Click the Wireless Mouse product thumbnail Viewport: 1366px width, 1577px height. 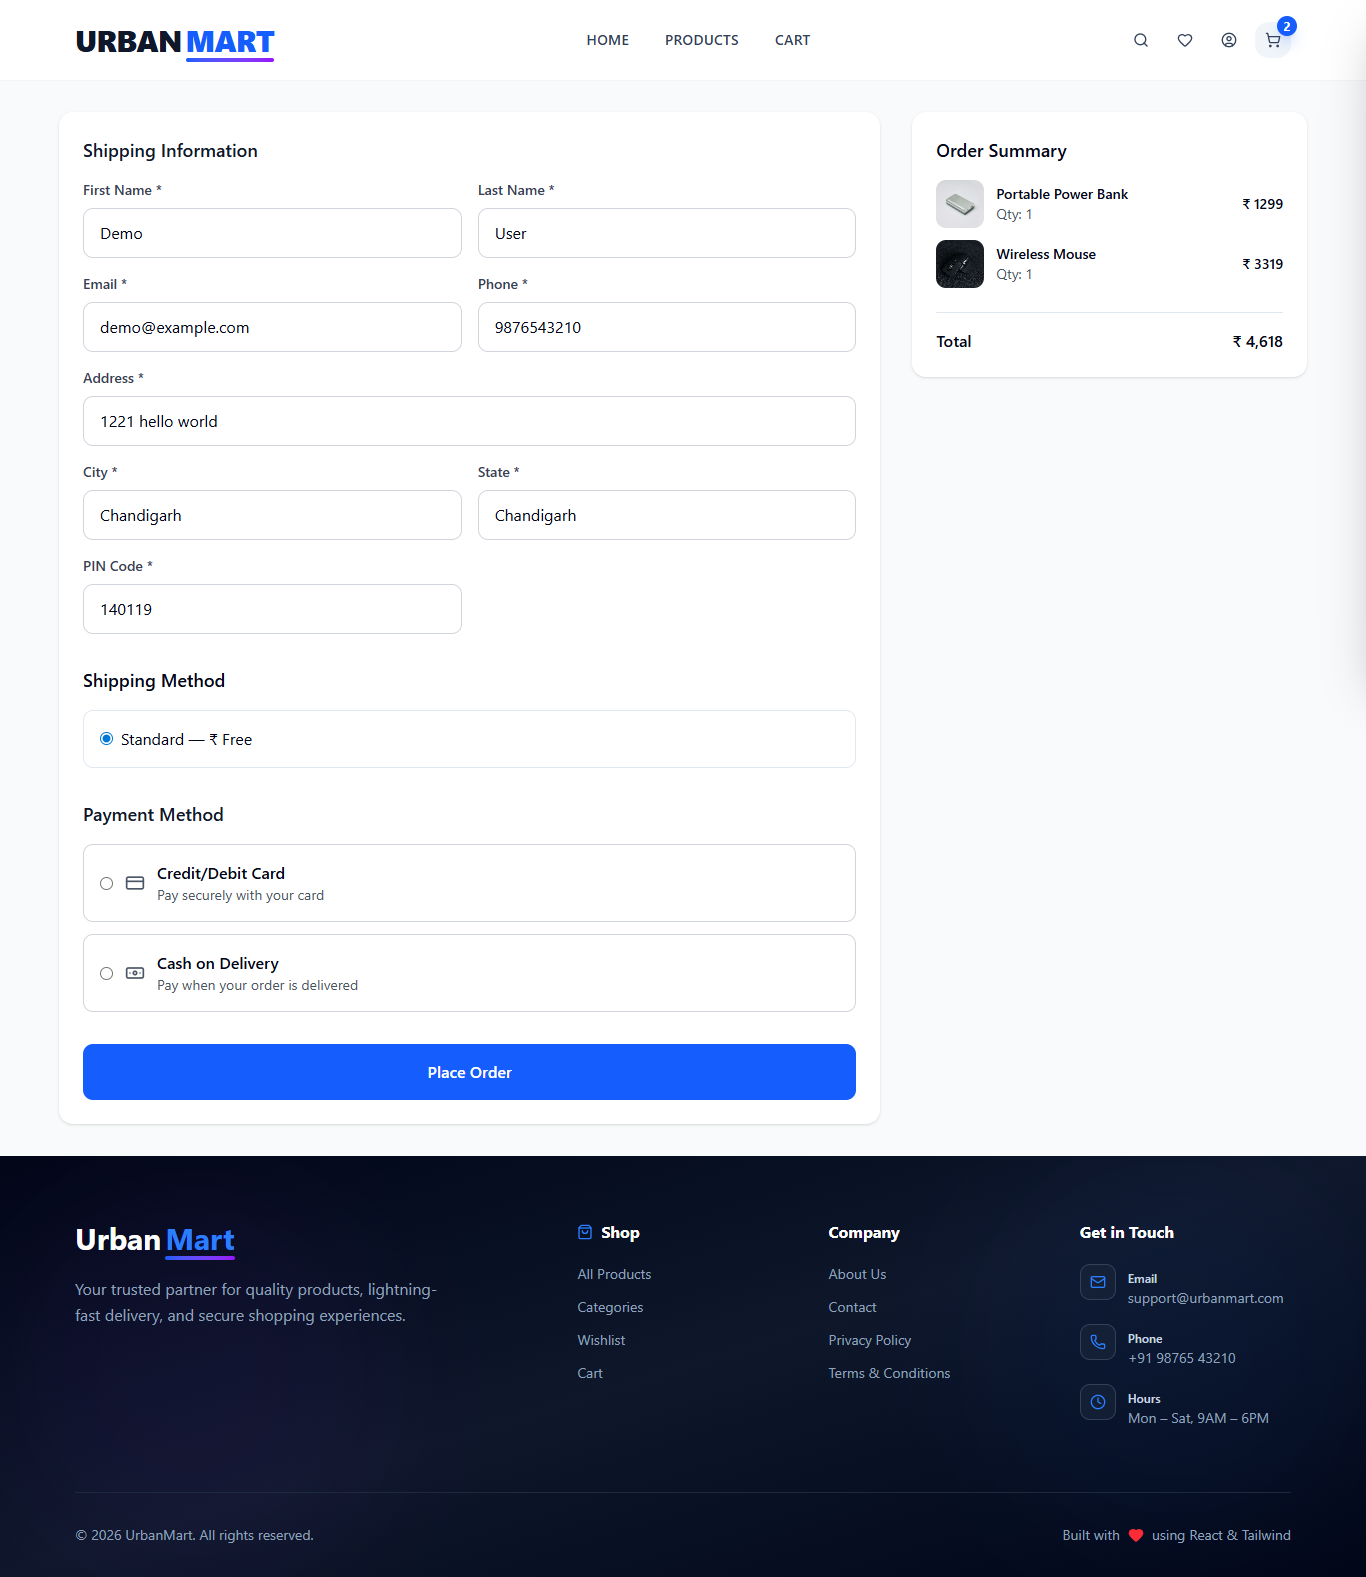[x=959, y=264]
